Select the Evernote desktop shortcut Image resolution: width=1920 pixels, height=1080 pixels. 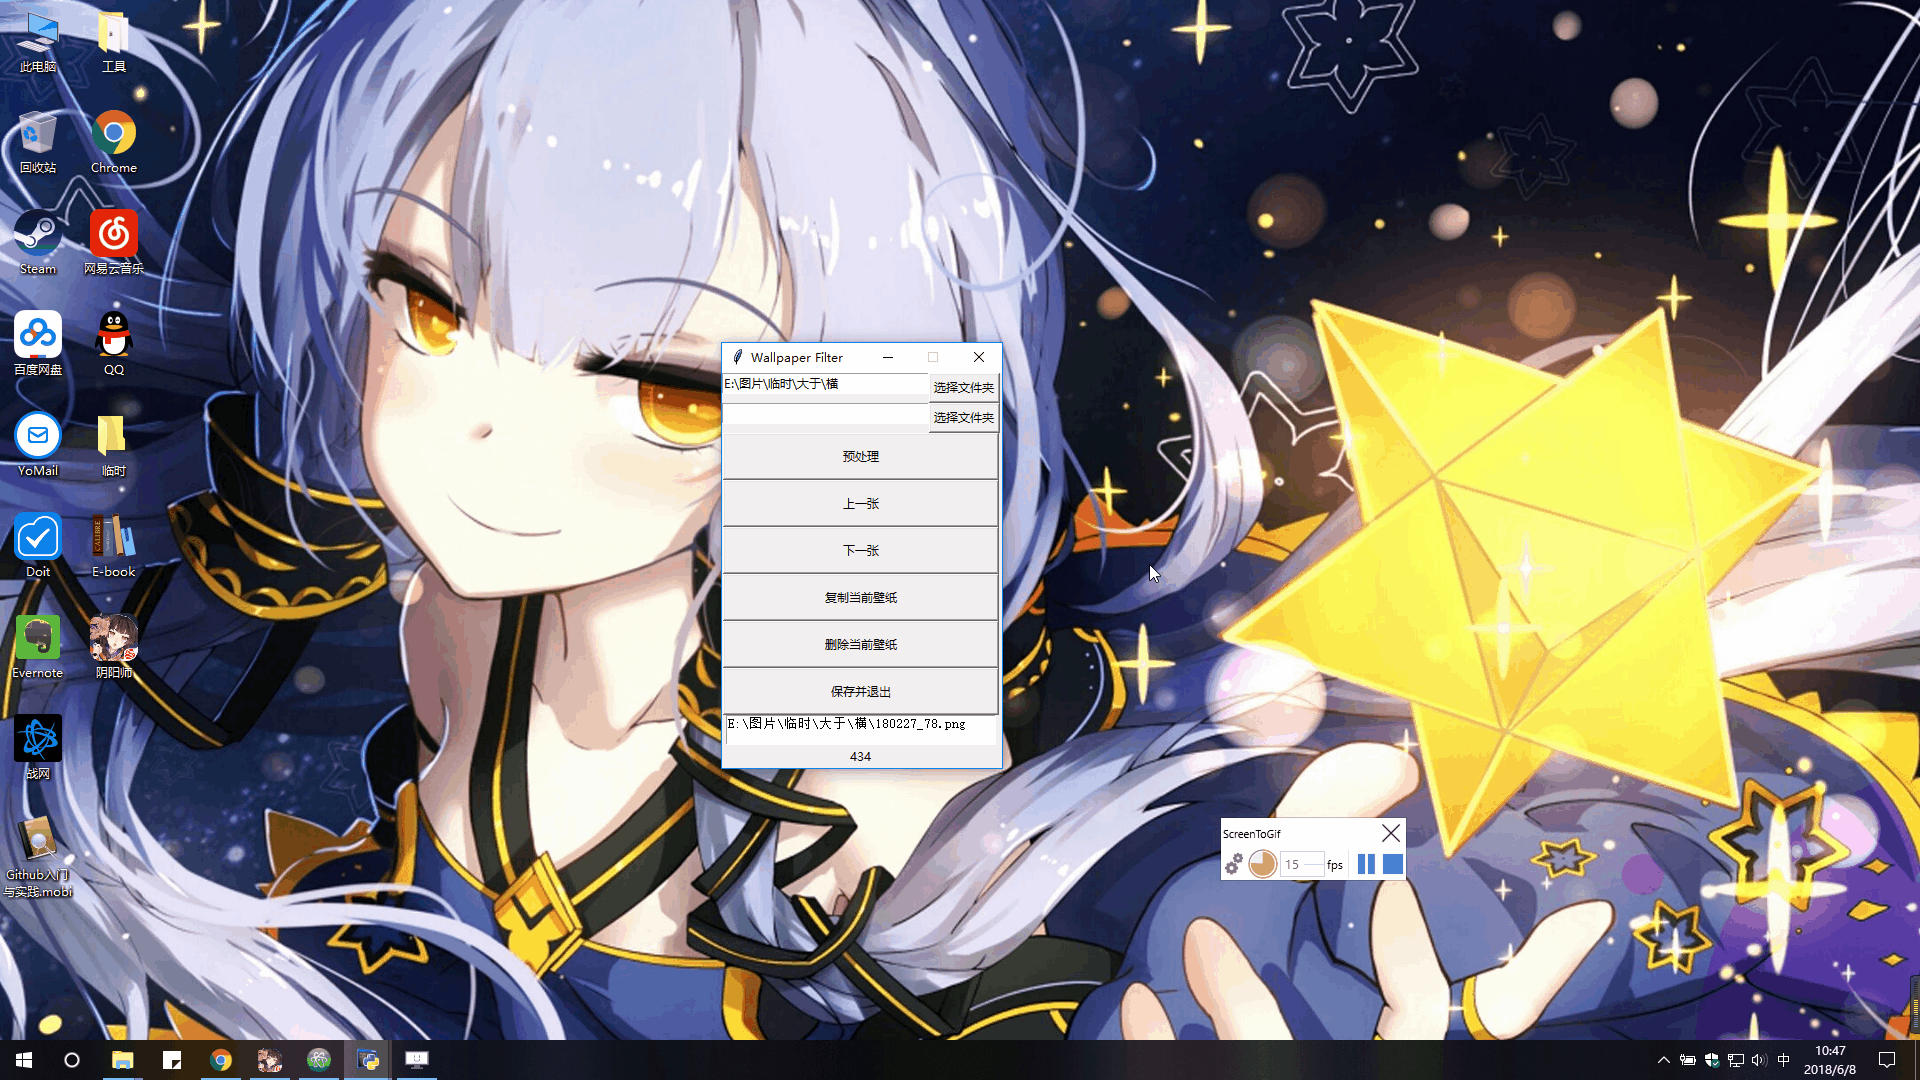pos(38,640)
